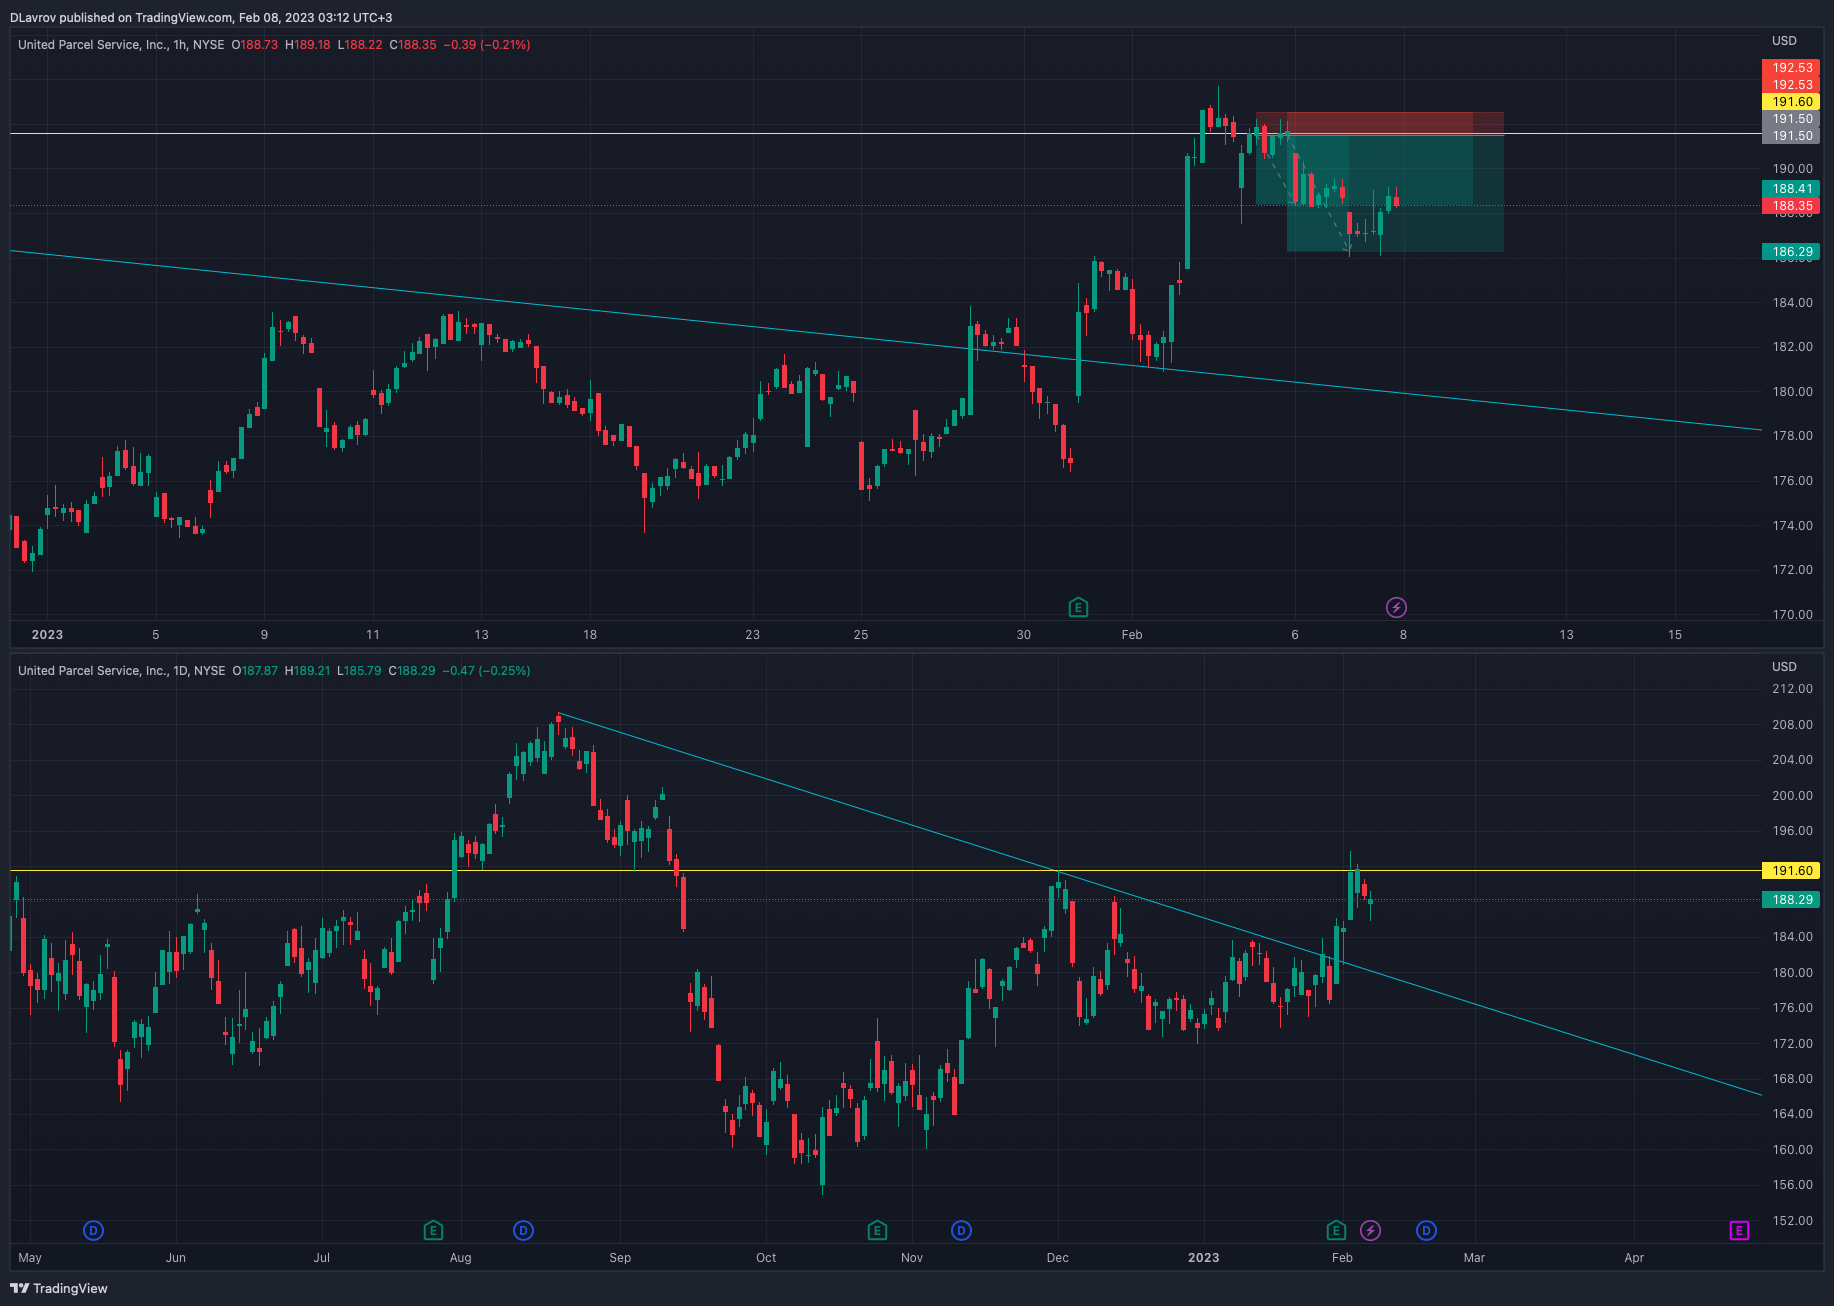The height and width of the screenshot is (1306, 1834).
Task: Click the 30 date label on hourly axis
Action: pyautogui.click(x=1023, y=635)
